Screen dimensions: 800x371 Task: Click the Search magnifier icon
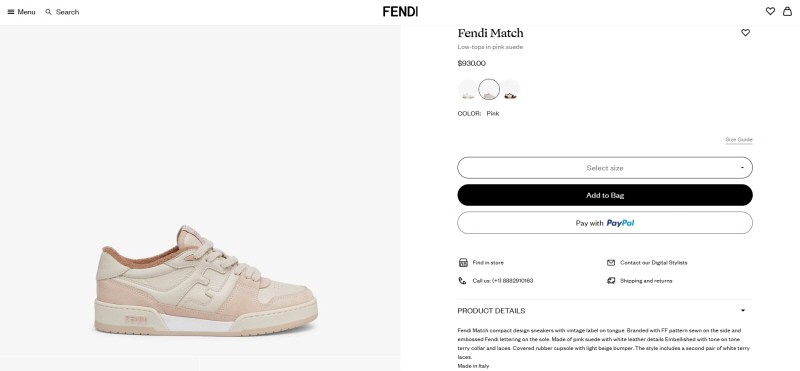48,12
